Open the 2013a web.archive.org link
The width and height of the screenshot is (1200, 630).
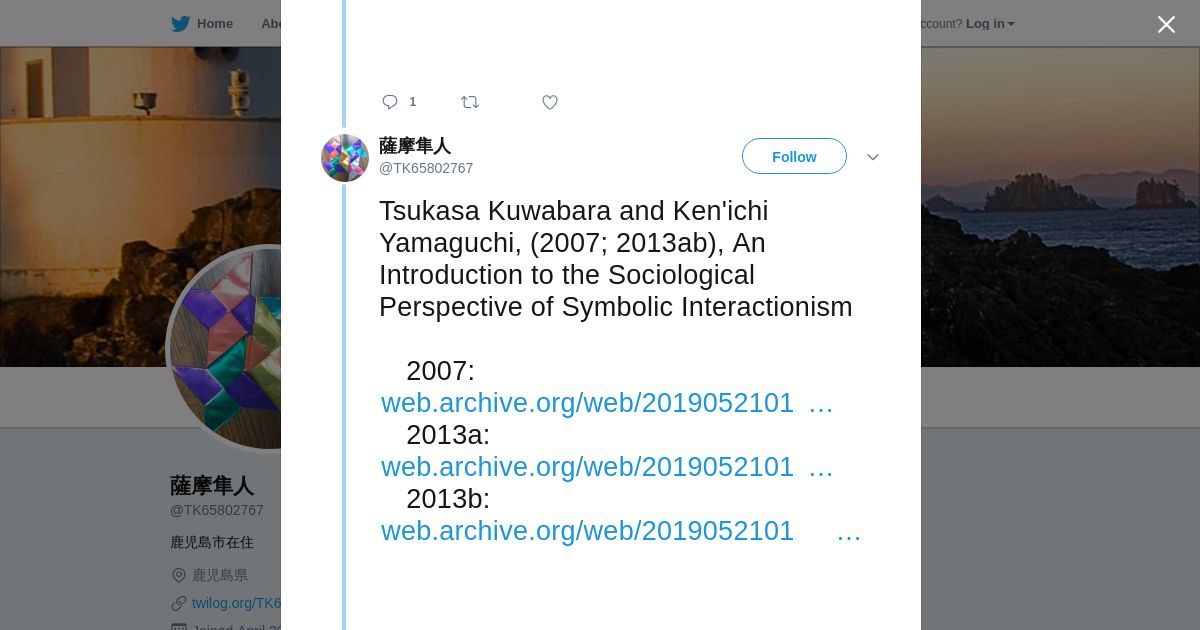pos(587,467)
